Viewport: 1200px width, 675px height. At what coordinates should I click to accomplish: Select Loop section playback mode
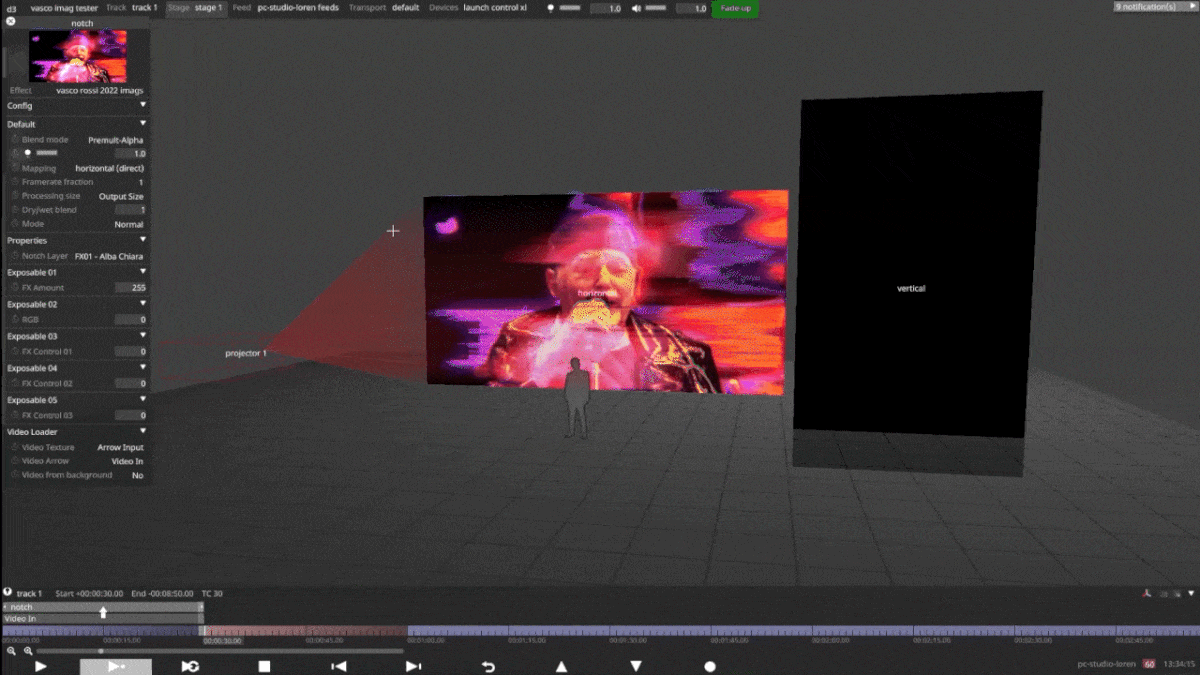click(190, 666)
